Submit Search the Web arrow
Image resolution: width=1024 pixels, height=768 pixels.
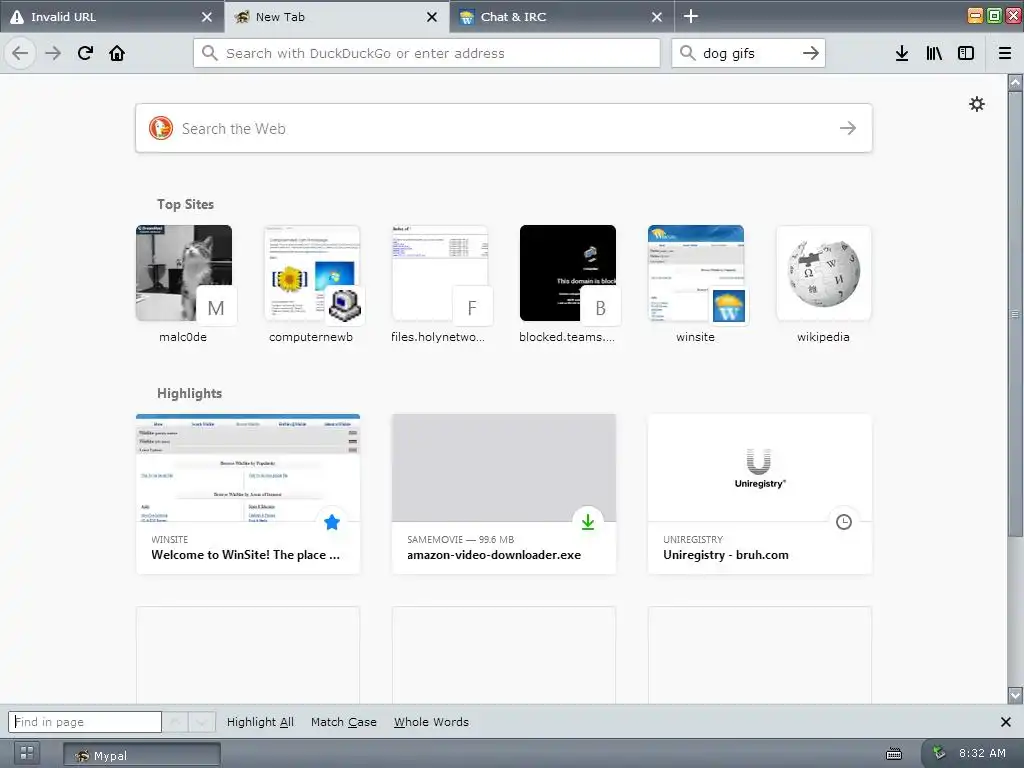tap(848, 128)
